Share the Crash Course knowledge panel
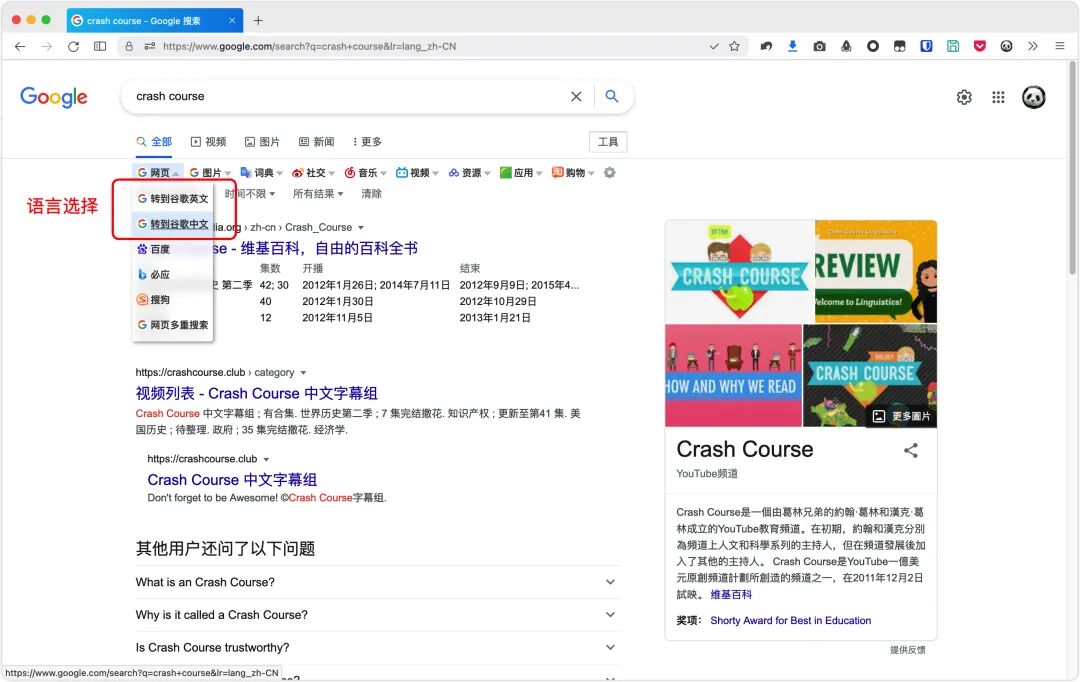The width and height of the screenshot is (1080, 682). pos(911,451)
